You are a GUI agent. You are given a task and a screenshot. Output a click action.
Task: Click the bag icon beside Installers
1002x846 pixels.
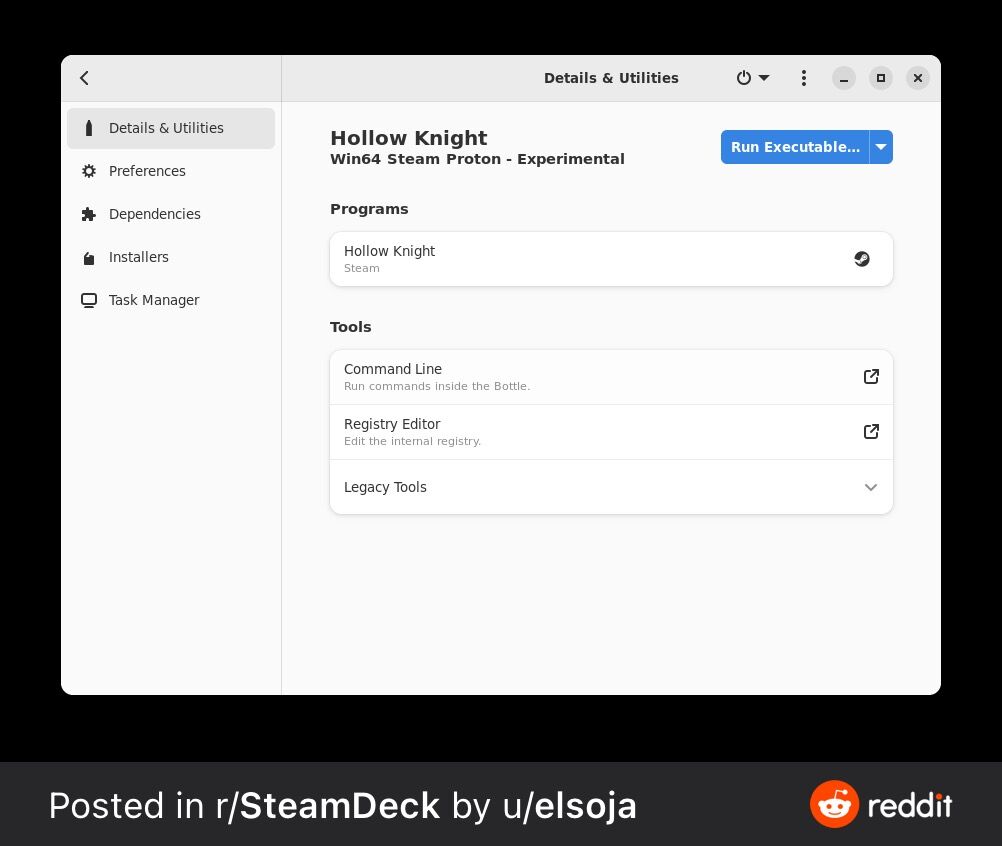89,258
